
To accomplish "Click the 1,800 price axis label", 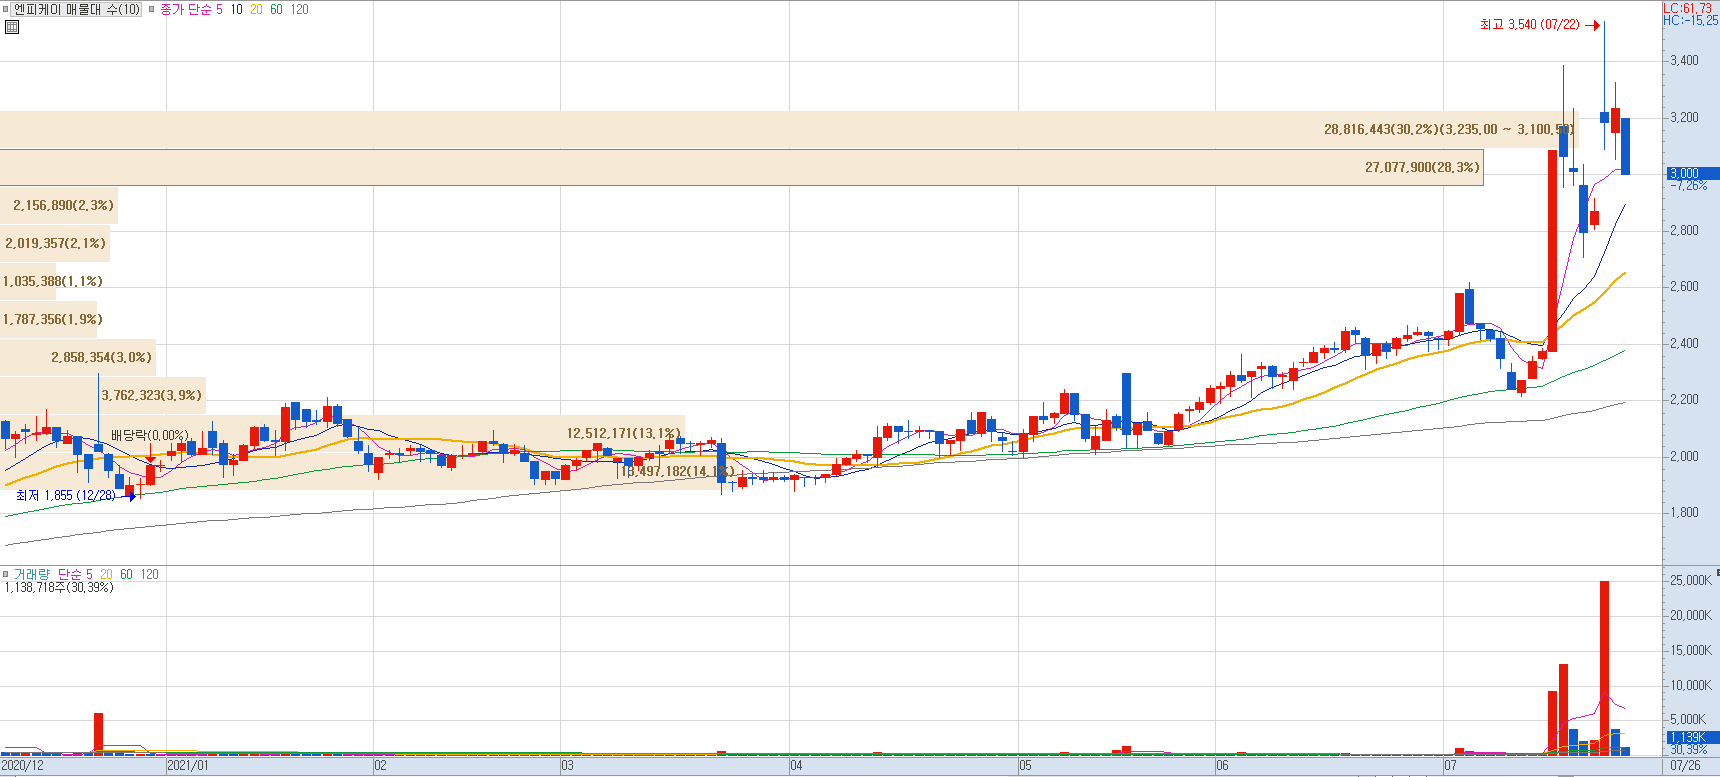I will click(x=1684, y=512).
